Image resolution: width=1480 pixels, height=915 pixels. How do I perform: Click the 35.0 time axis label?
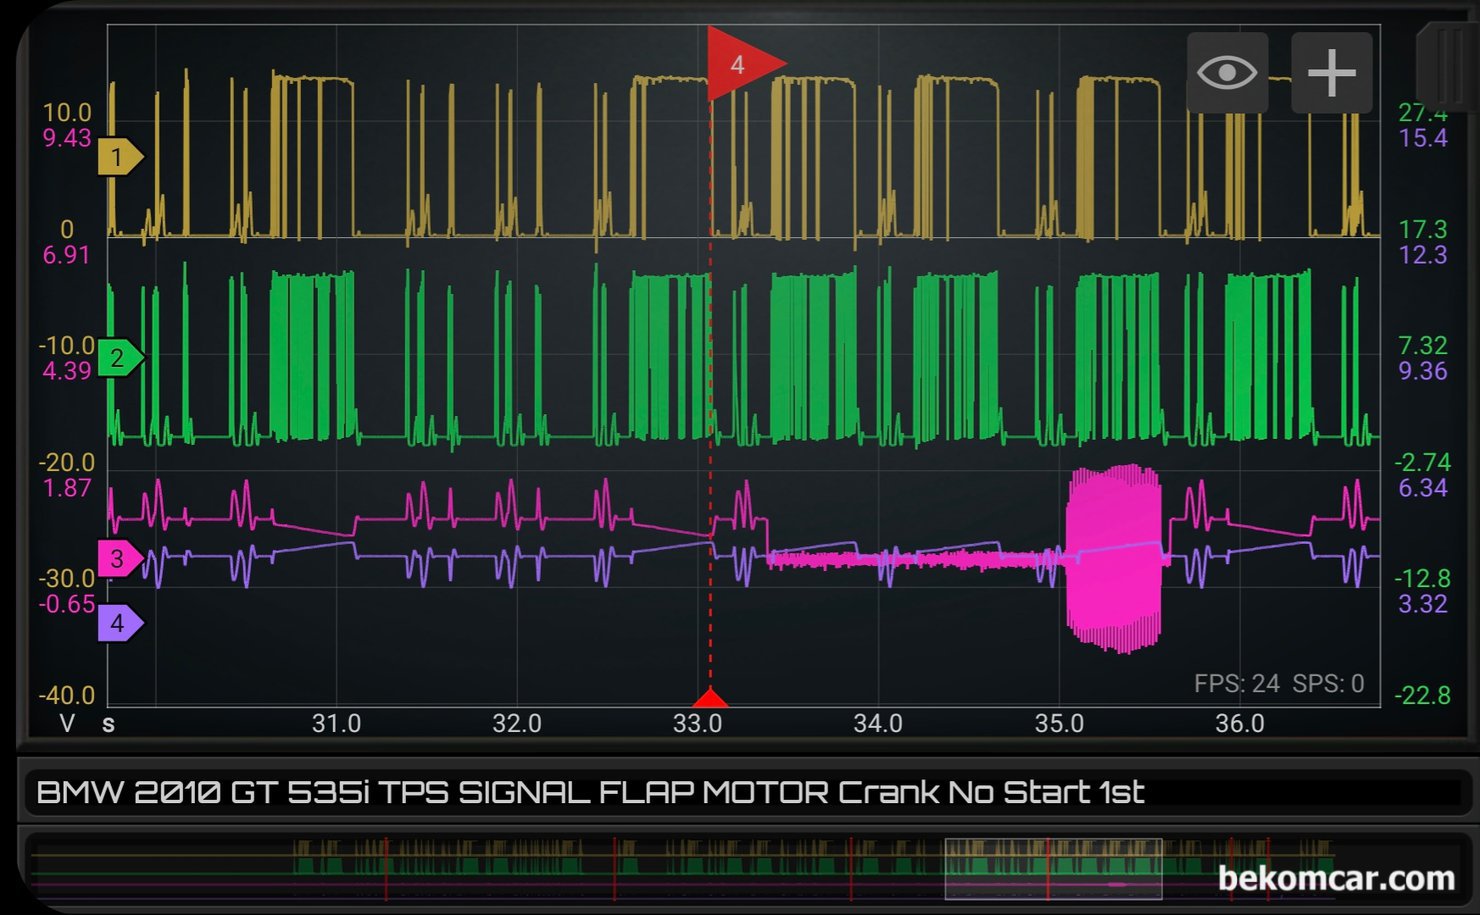(1059, 723)
